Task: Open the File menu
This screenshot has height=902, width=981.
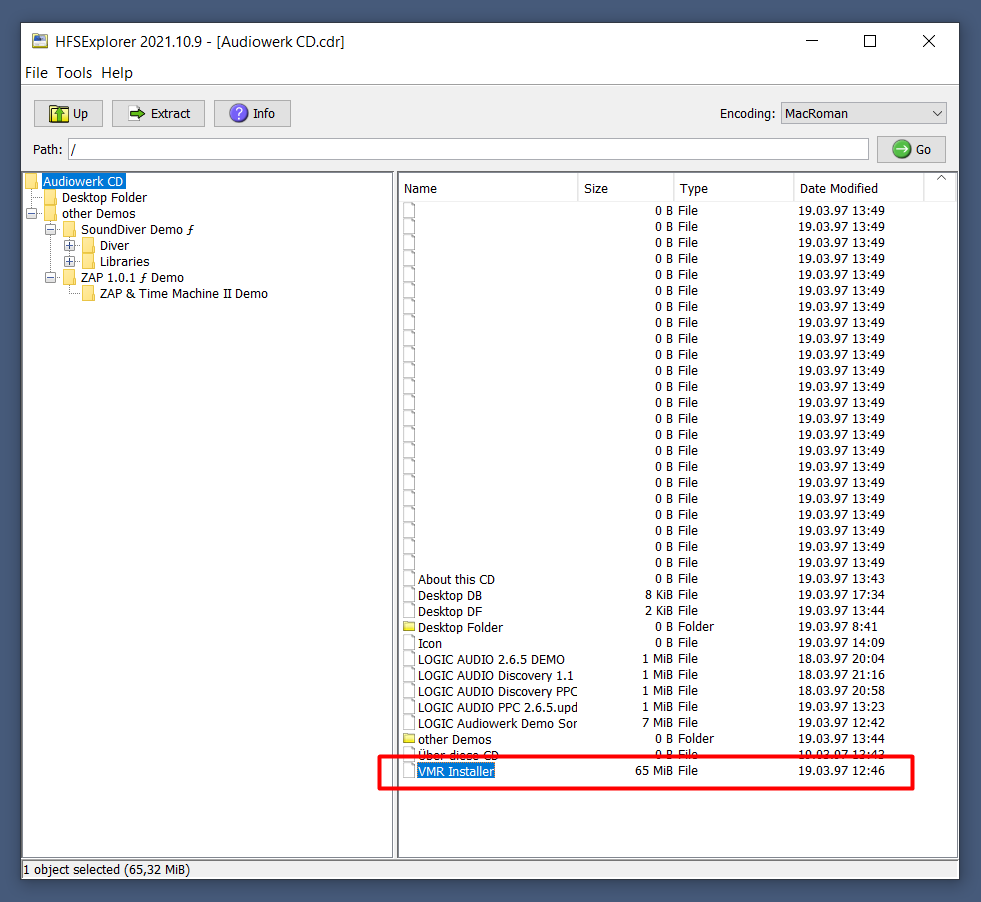Action: coord(36,73)
